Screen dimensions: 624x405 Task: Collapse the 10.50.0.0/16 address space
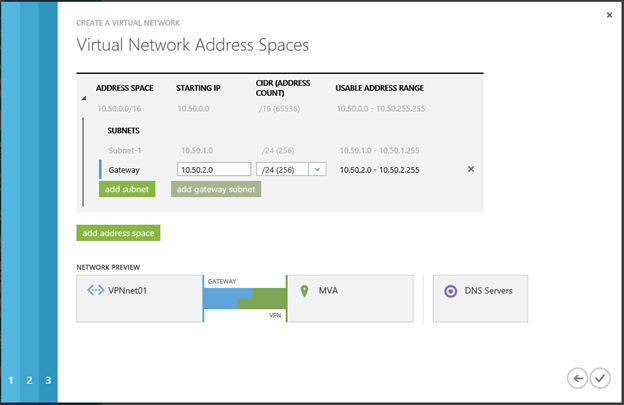(x=84, y=97)
